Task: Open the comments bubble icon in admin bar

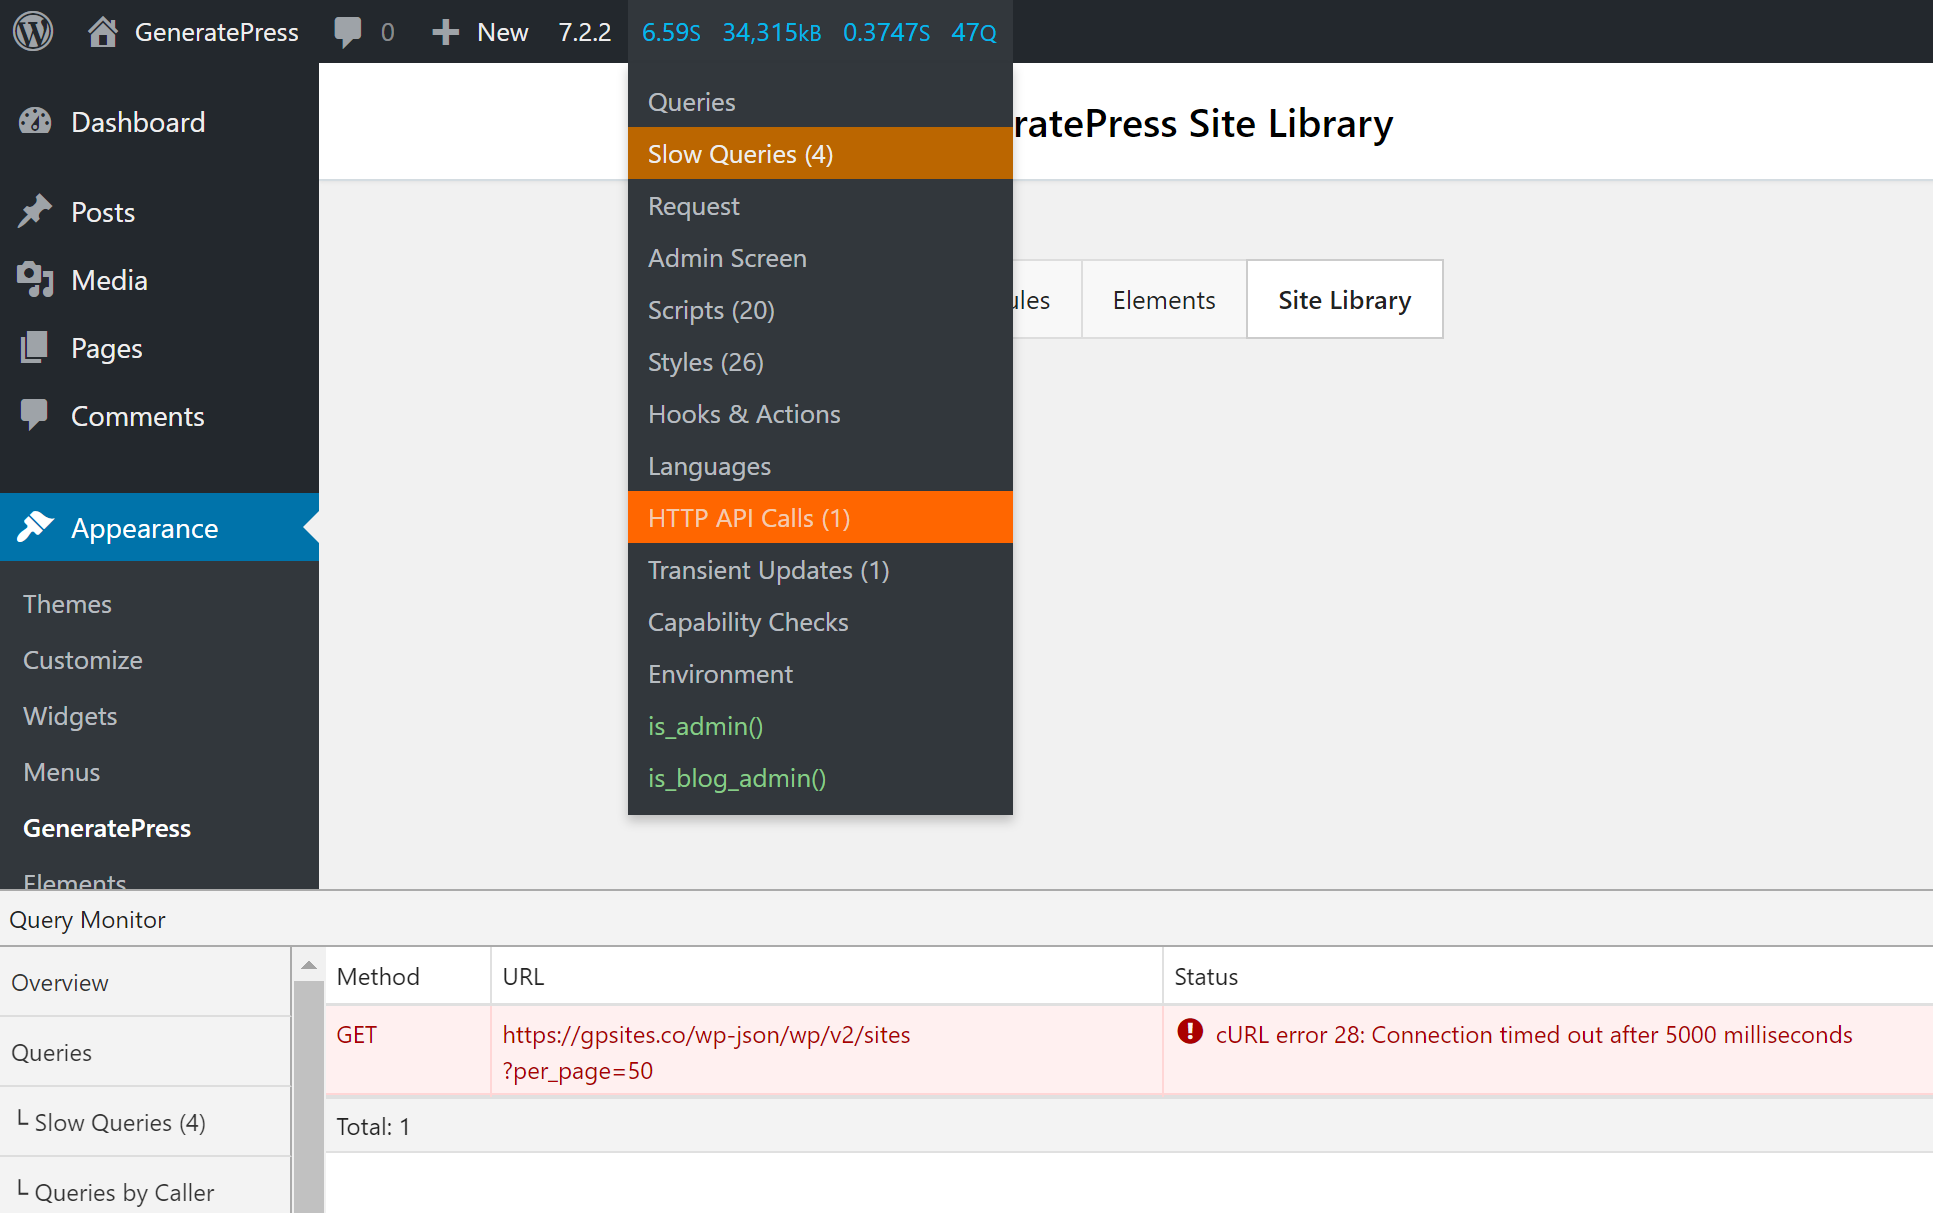Action: pyautogui.click(x=347, y=32)
